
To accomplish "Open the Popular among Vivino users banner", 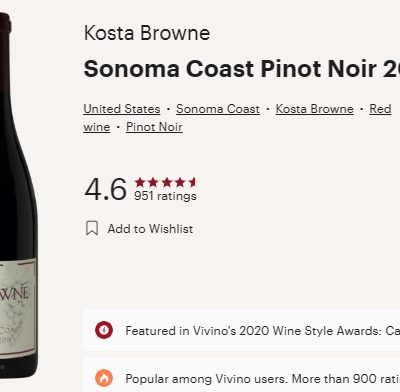I will (242, 378).
